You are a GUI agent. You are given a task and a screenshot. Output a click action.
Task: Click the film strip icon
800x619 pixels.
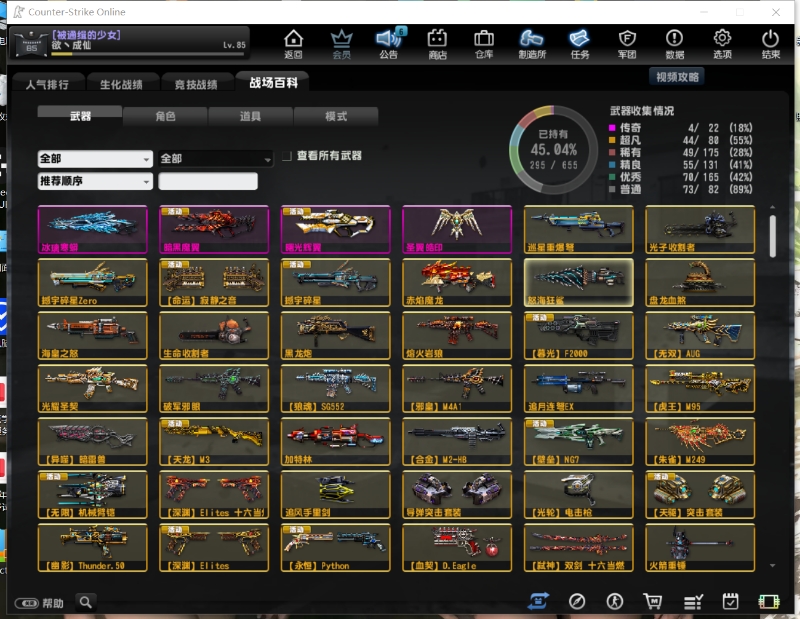pyautogui.click(x=768, y=602)
